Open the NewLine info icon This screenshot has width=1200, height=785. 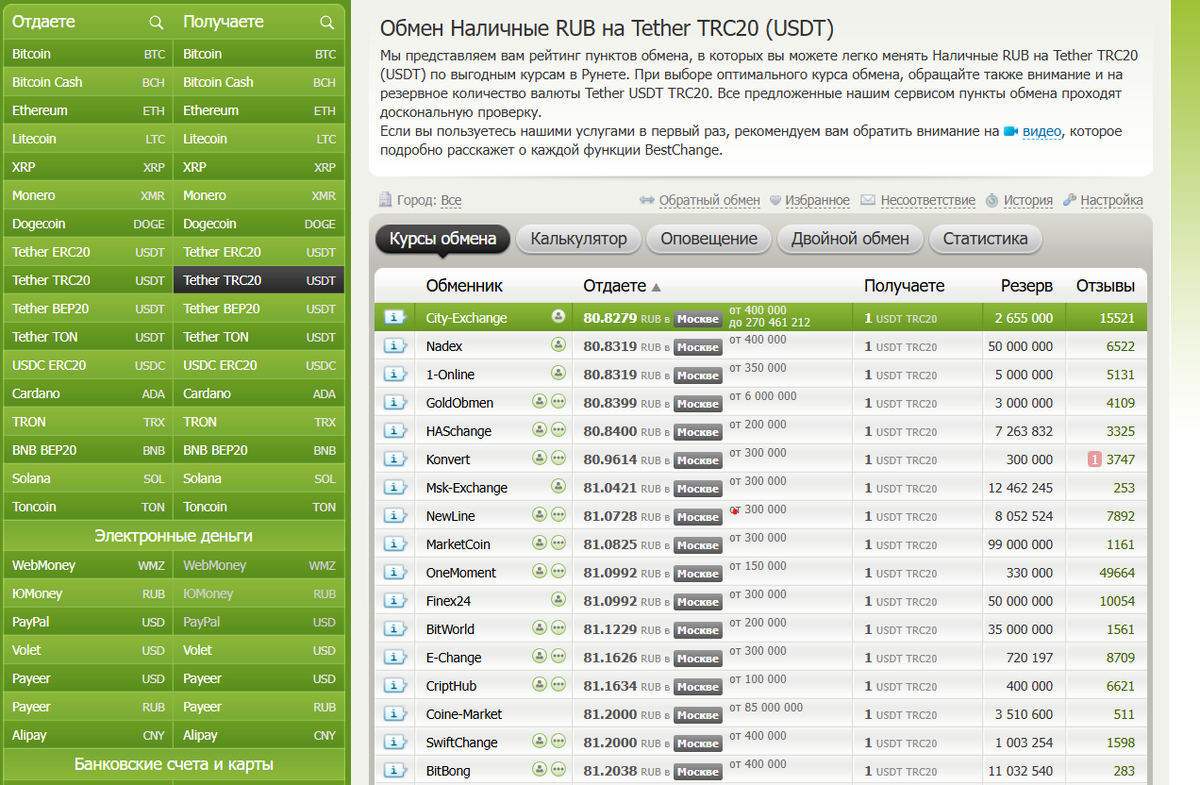(395, 516)
